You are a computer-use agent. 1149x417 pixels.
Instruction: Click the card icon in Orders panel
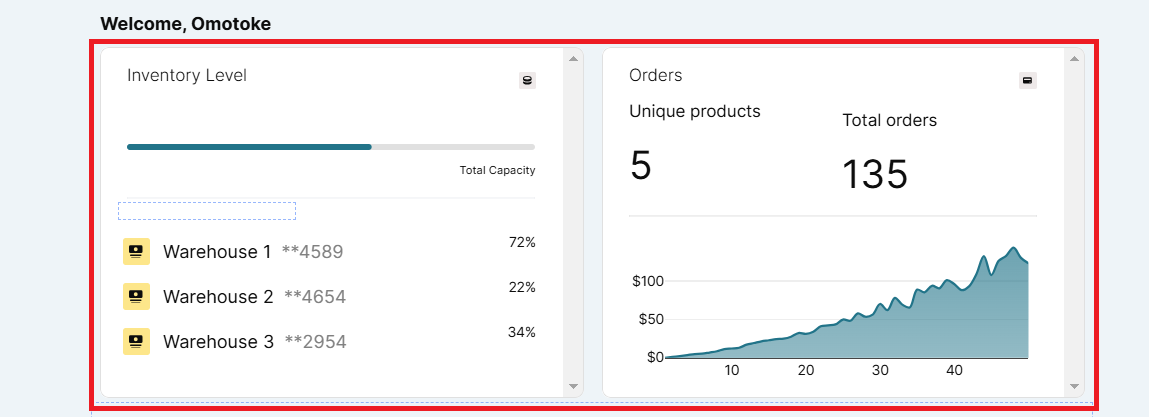(x=1027, y=81)
